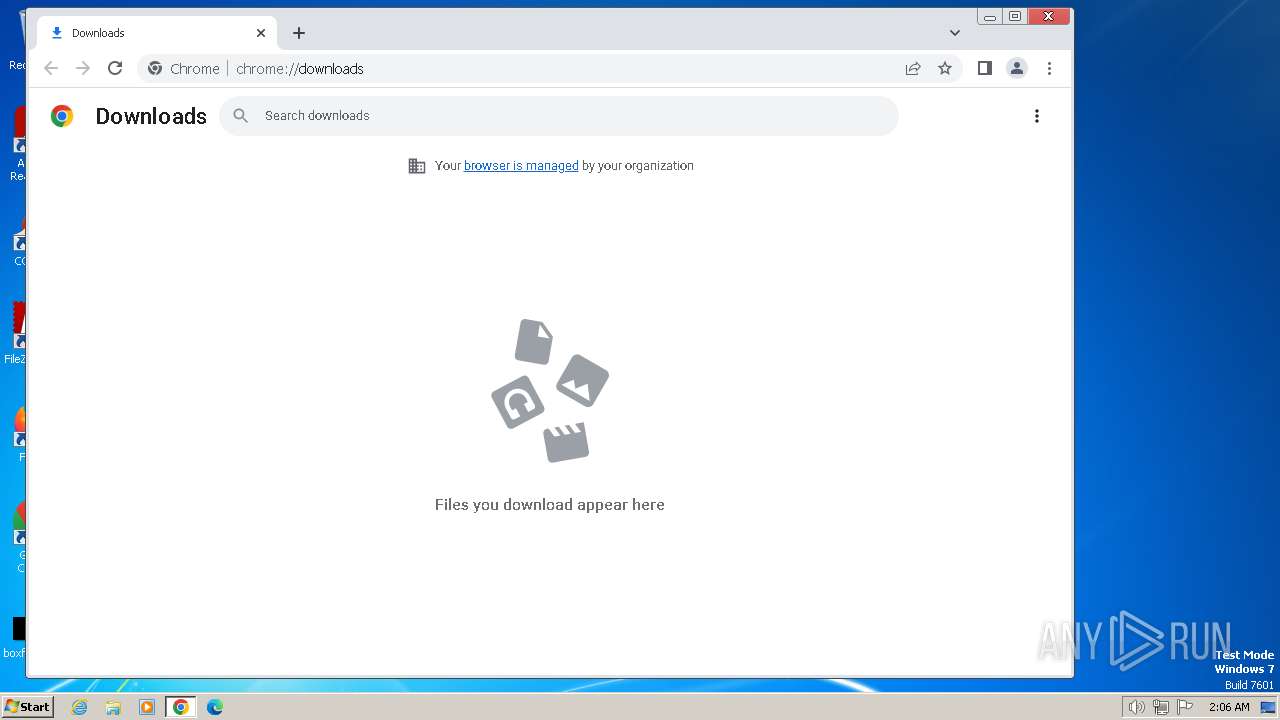Click the Search downloads field
This screenshot has width=1280, height=720.
tap(559, 116)
